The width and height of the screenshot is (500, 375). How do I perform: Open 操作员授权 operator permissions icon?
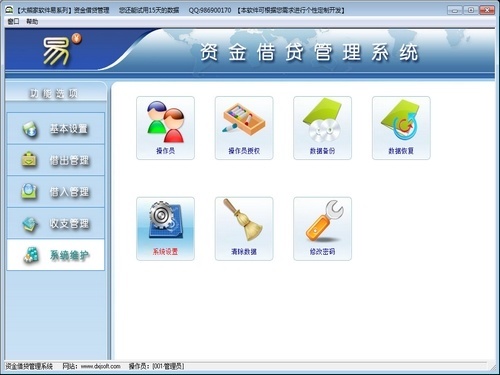(244, 128)
